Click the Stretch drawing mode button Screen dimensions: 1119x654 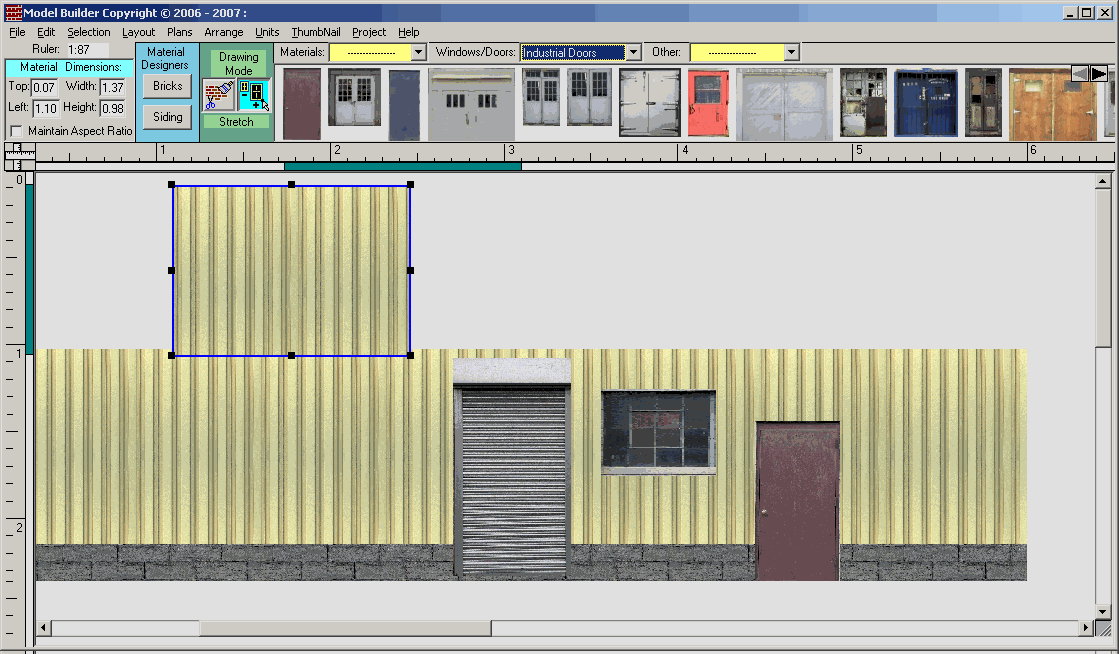tap(236, 122)
